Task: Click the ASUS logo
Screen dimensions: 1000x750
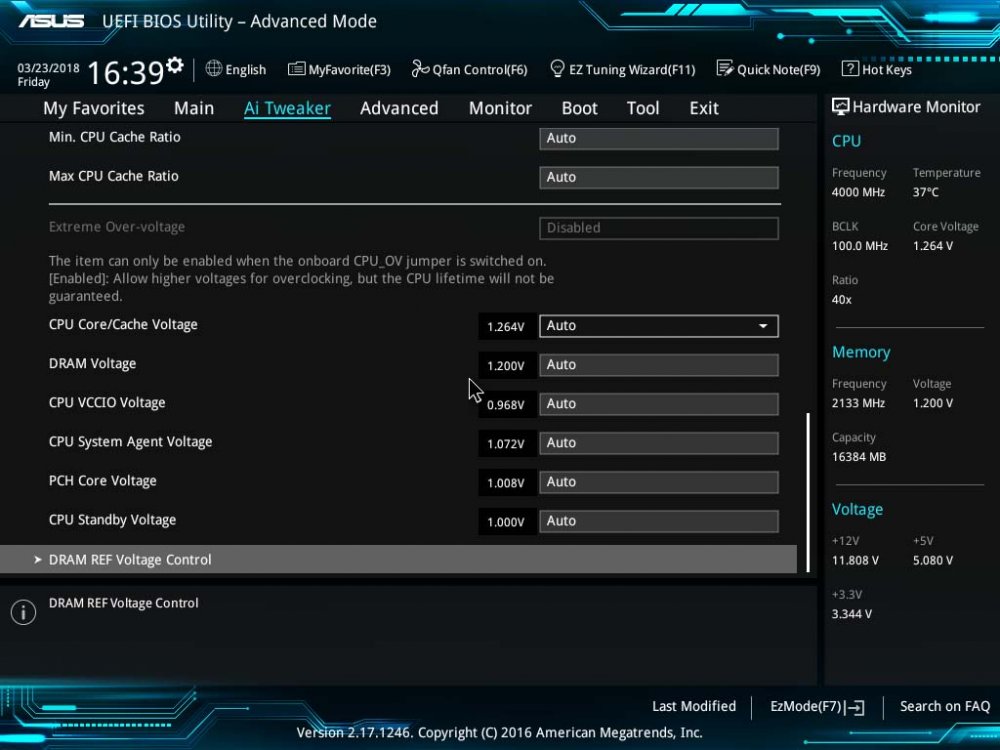Action: click(x=51, y=21)
